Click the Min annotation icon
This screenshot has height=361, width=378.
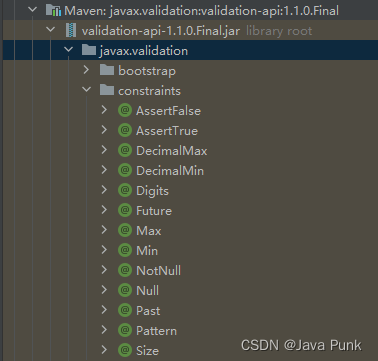pos(125,250)
